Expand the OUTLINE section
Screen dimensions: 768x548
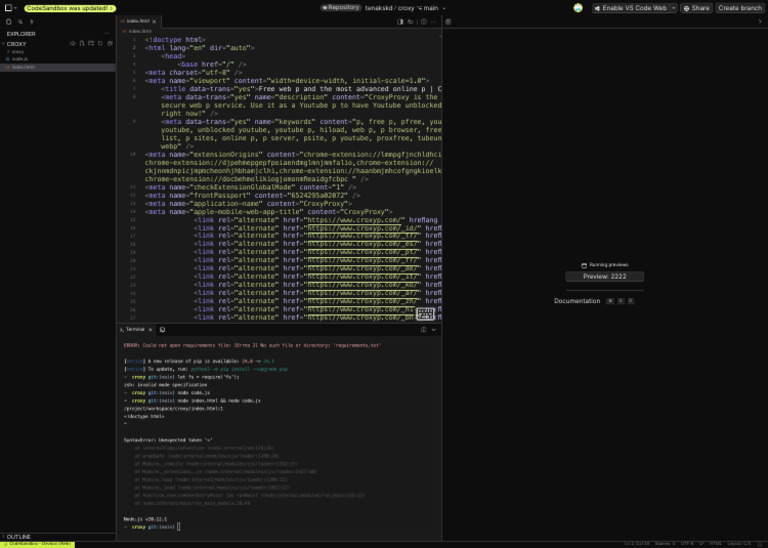coord(18,536)
